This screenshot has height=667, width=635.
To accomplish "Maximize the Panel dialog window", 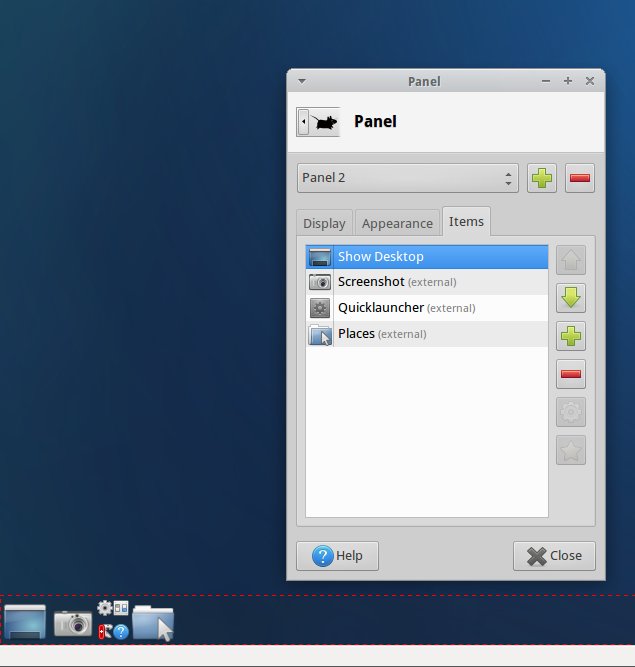I will 568,81.
